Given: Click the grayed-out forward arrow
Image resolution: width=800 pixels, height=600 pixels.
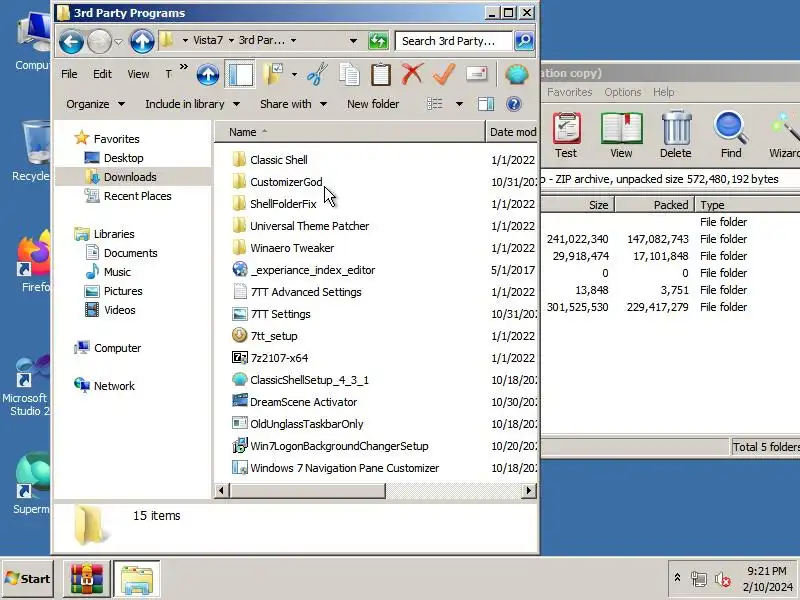Looking at the screenshot, I should click(99, 41).
